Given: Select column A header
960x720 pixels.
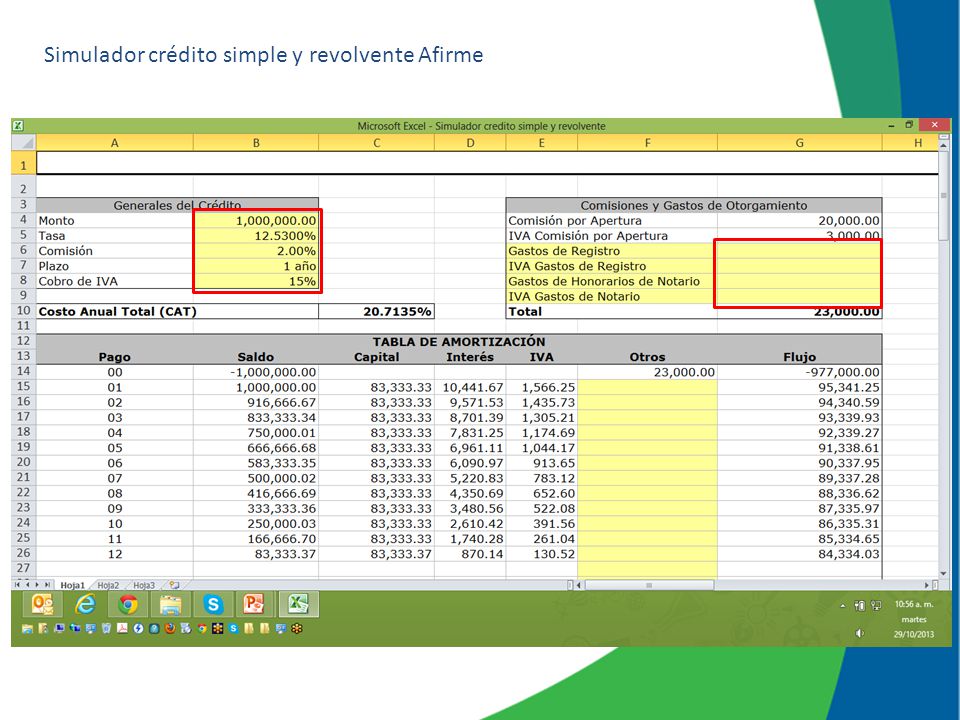Looking at the screenshot, I should [x=114, y=143].
